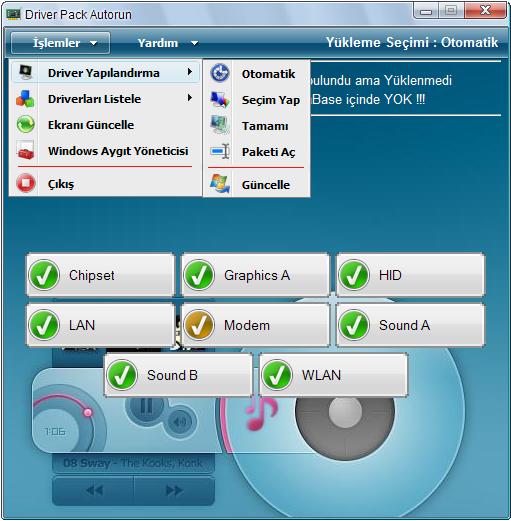Screen dimensions: 511x521
Task: Toggle the Graphics A green checkmark
Action: pyautogui.click(x=199, y=275)
